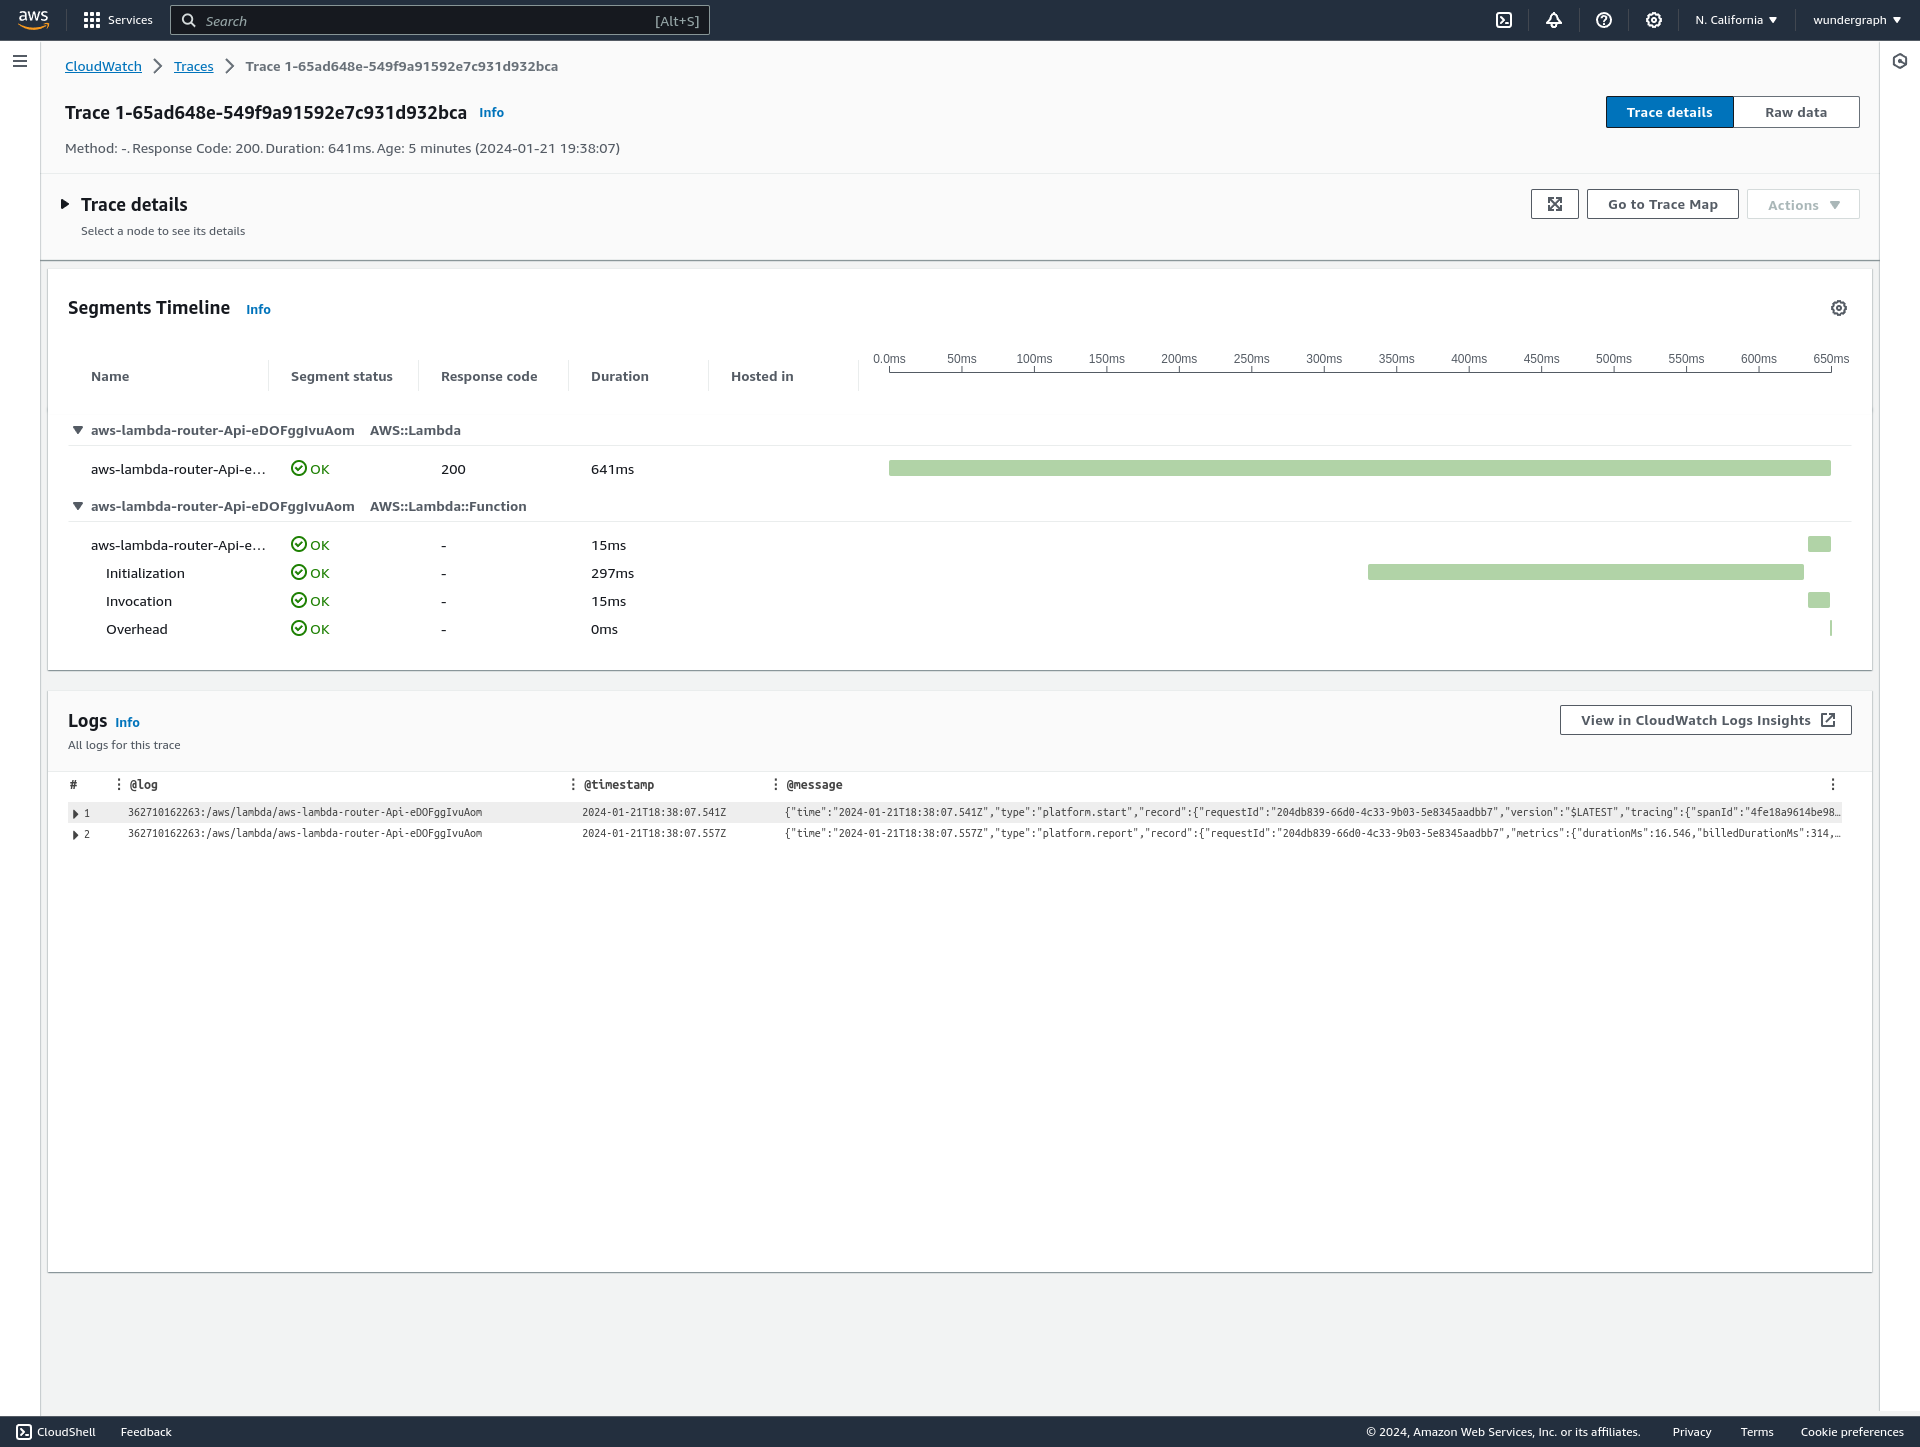Open the X-Ray panel icon on right edge
The height and width of the screenshot is (1447, 1920).
(x=1901, y=61)
